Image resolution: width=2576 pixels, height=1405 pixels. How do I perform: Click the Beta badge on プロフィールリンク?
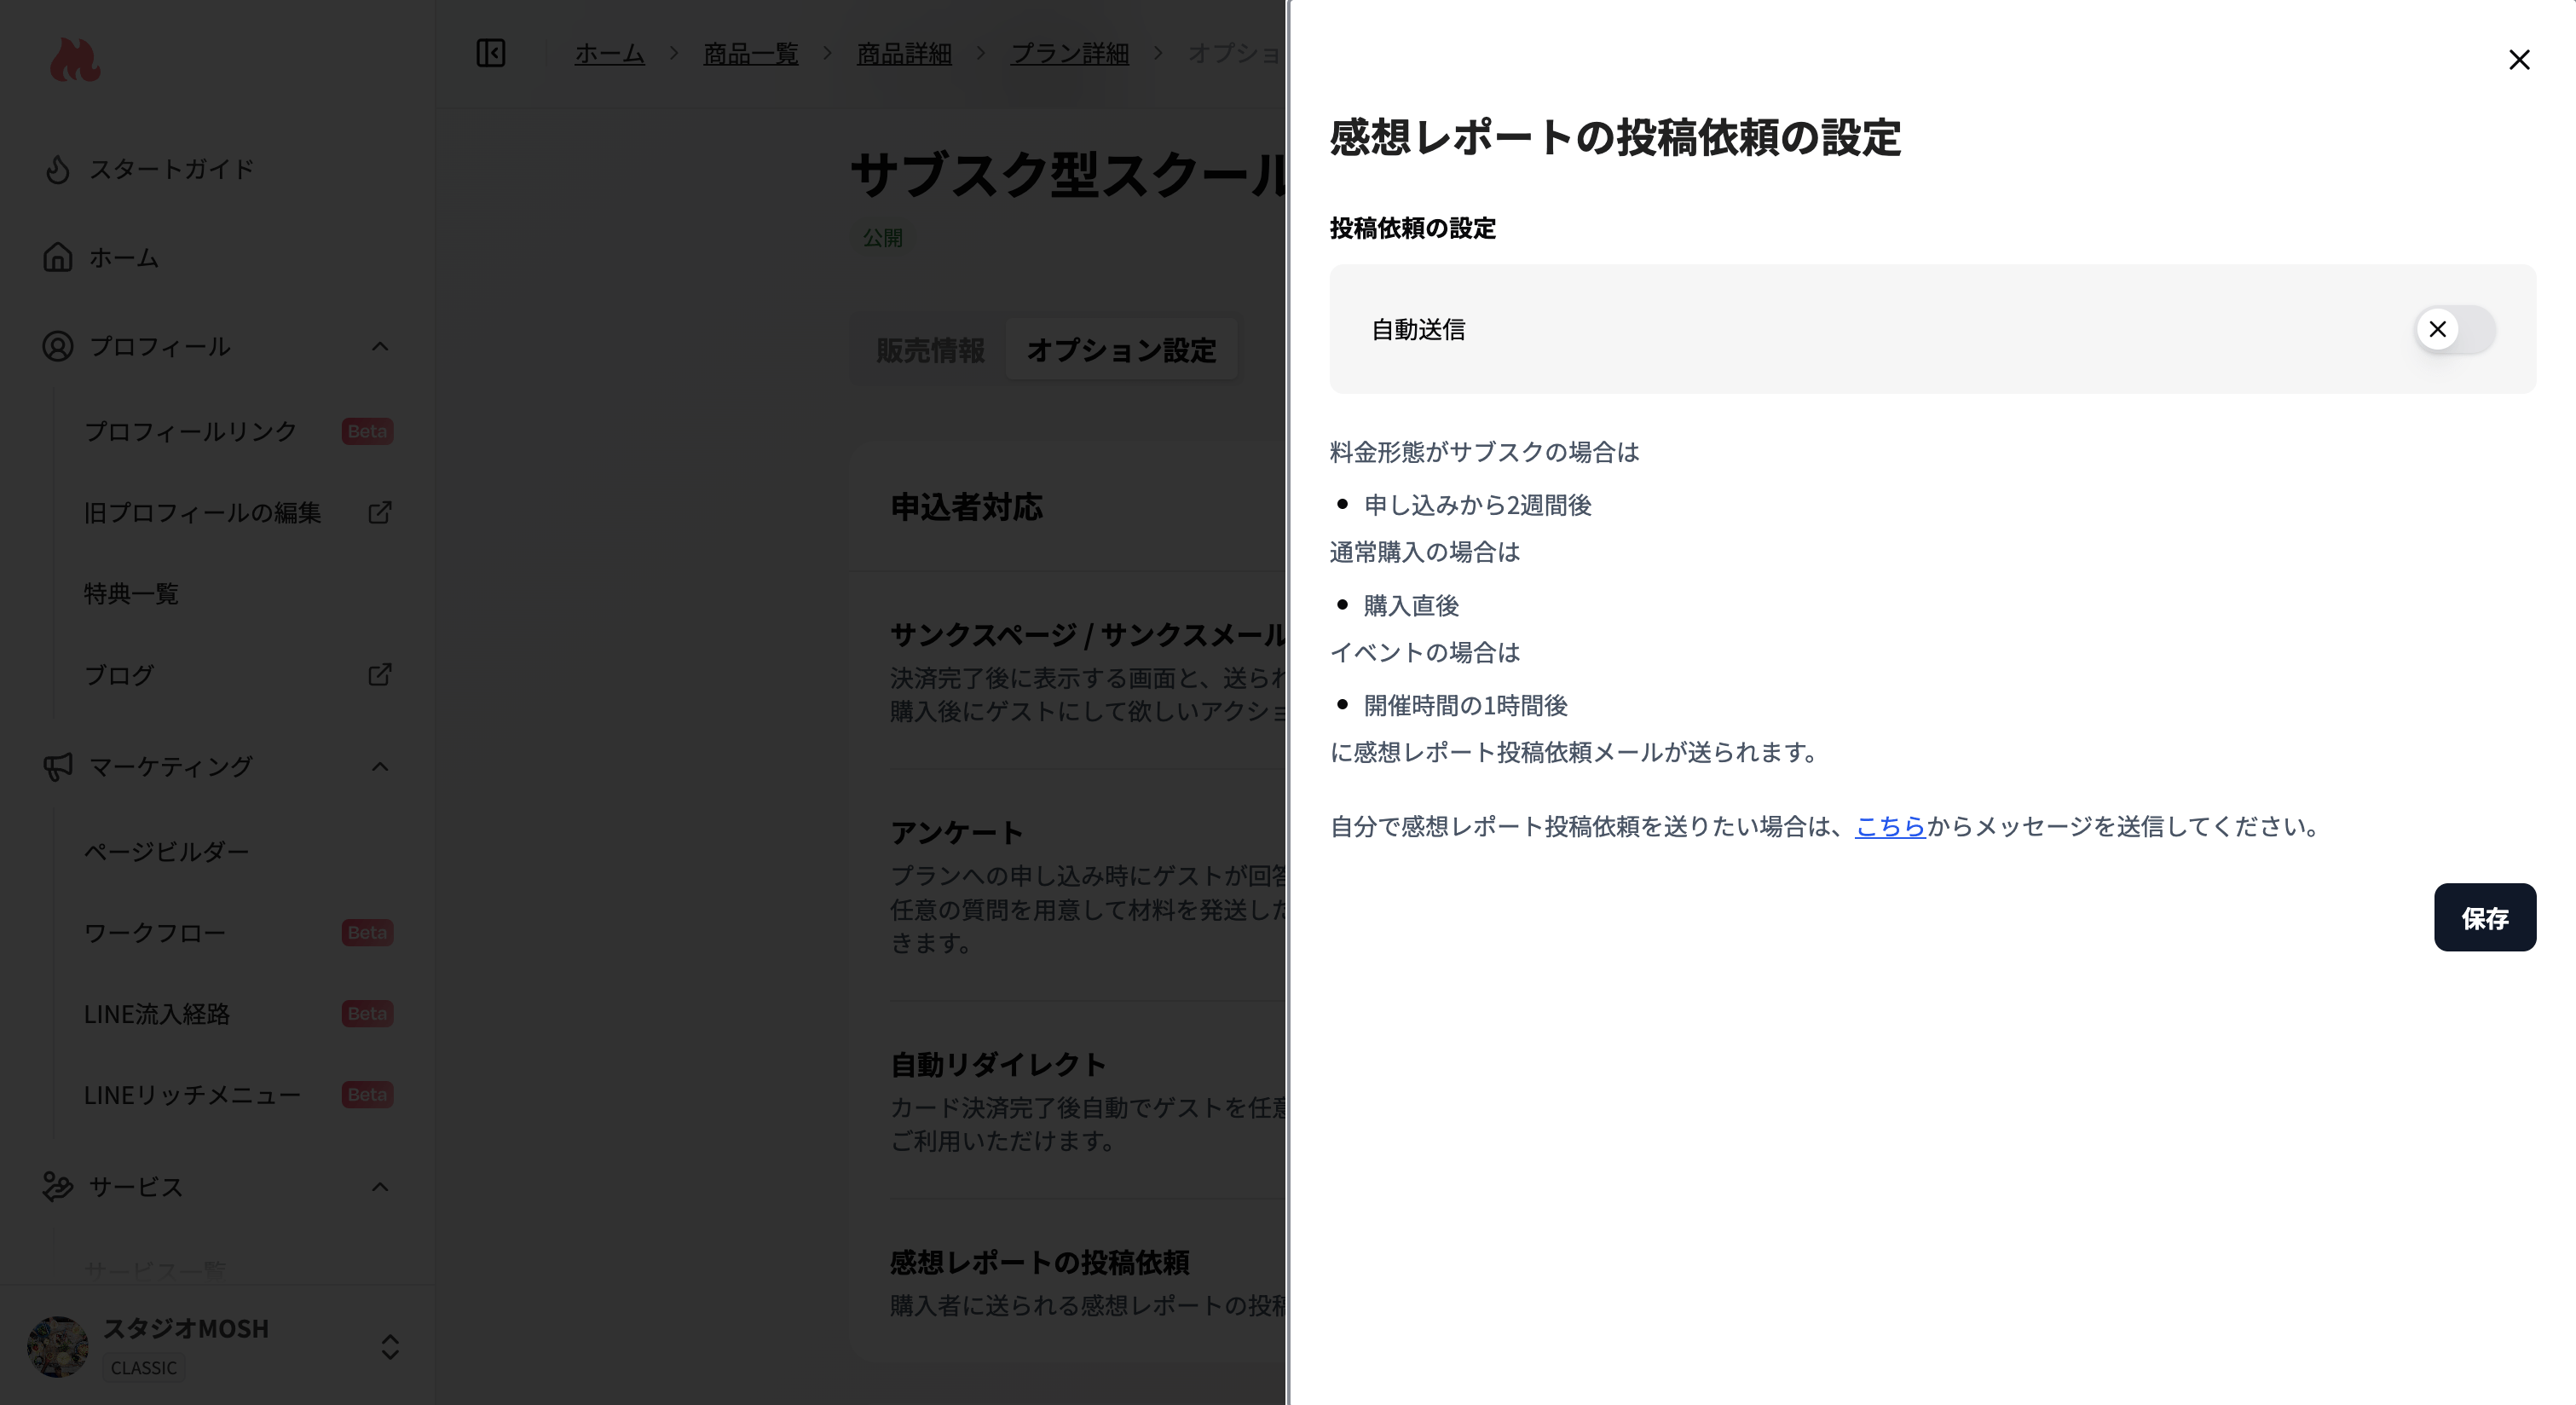(367, 431)
